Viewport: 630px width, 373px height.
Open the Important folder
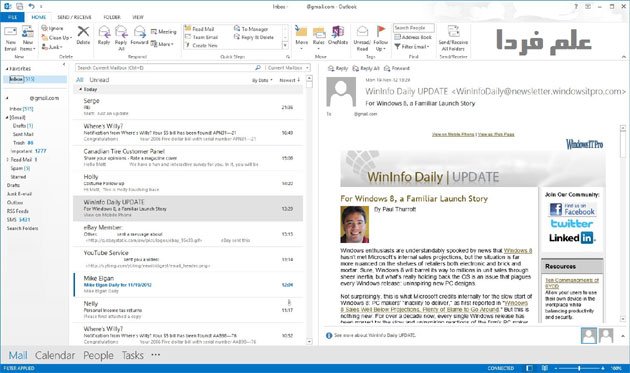coord(28,151)
